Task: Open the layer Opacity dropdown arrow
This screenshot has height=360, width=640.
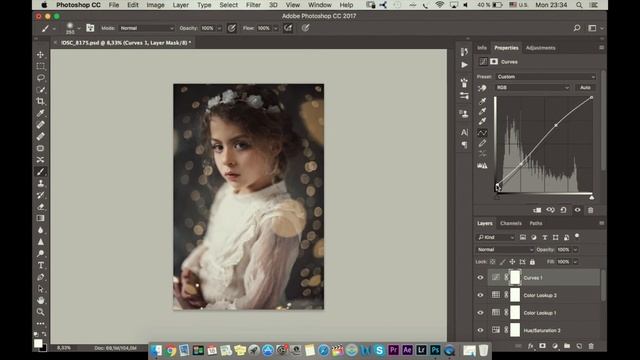Action: [x=576, y=249]
